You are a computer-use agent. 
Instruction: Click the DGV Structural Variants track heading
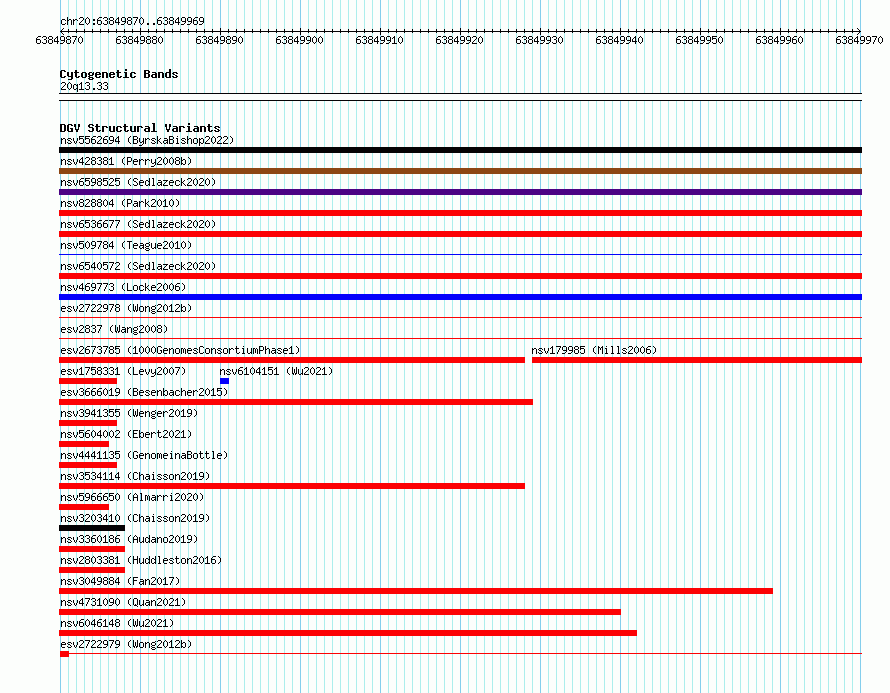click(140, 128)
